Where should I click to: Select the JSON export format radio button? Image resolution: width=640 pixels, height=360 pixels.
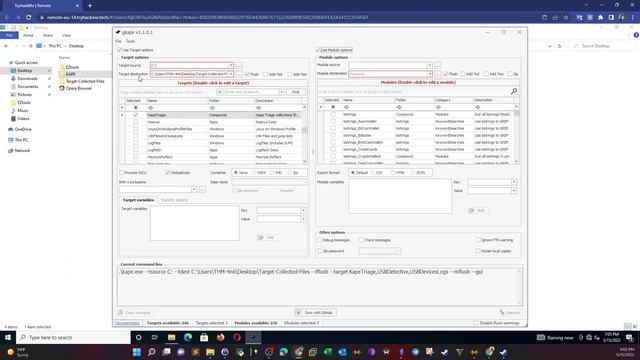tap(413, 173)
